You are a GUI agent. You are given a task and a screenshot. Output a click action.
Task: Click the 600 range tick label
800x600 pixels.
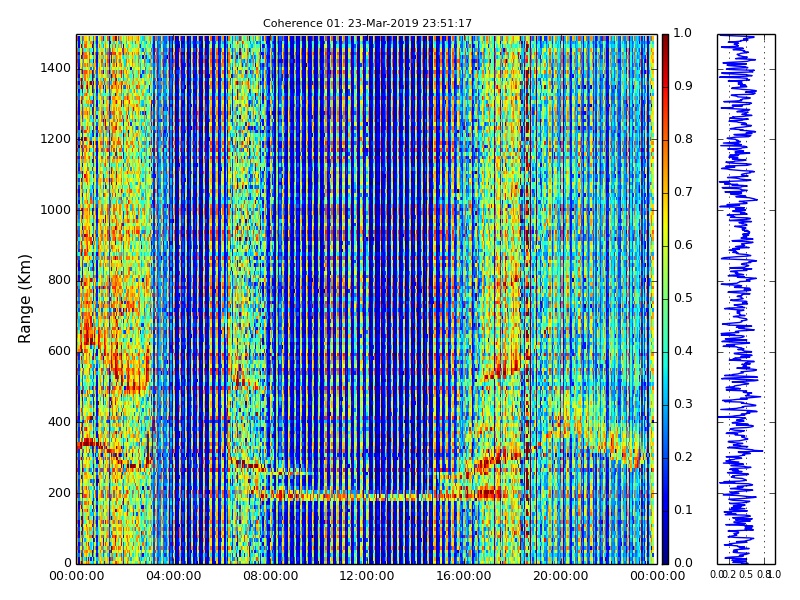click(x=59, y=351)
